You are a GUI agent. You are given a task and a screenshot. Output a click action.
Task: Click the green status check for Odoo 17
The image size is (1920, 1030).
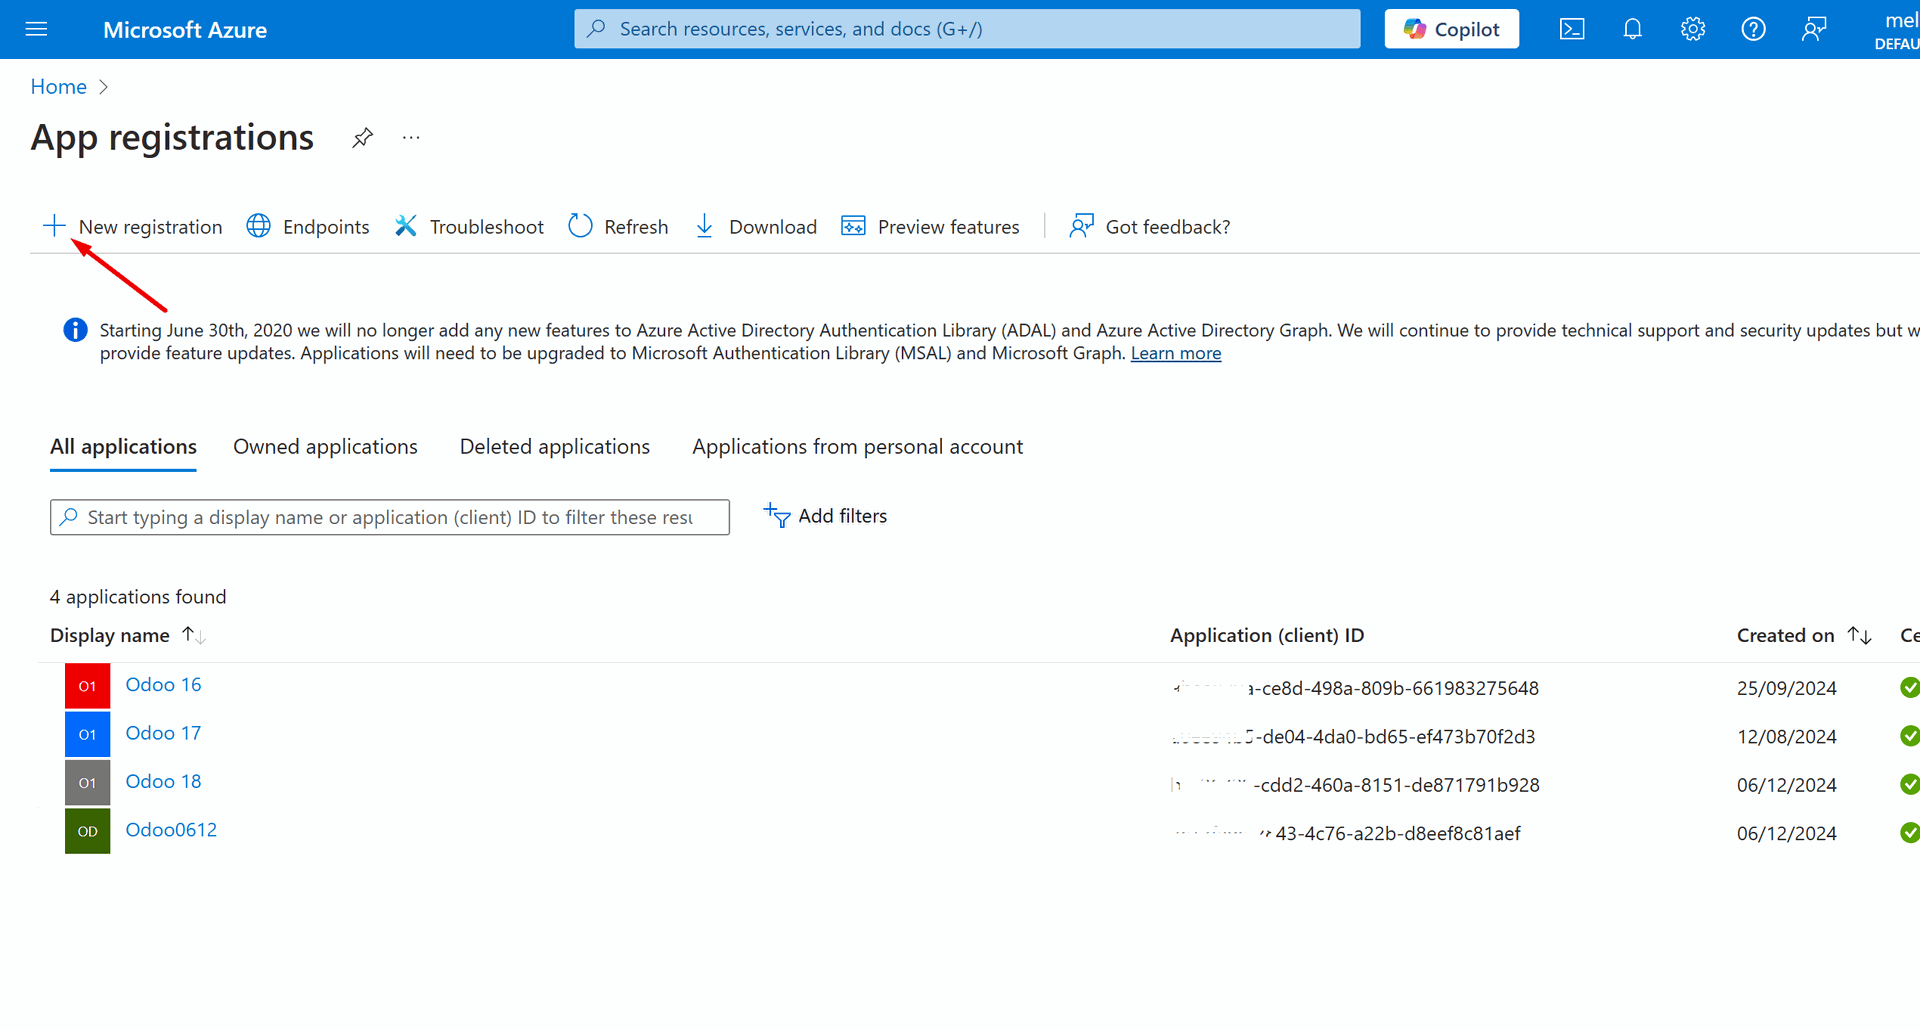1910,736
